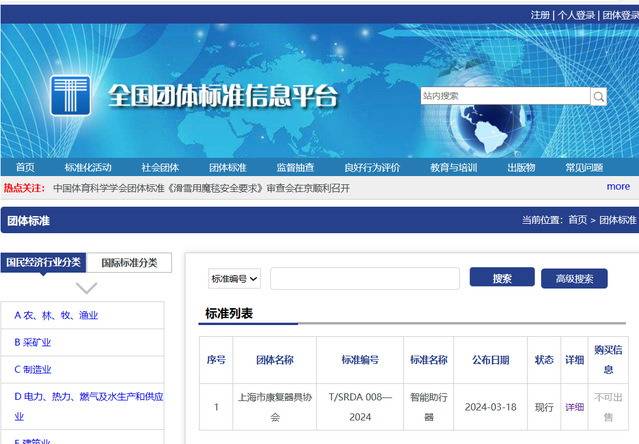The width and height of the screenshot is (639, 444).
Task: Click the site search magnifier icon
Action: tap(598, 96)
